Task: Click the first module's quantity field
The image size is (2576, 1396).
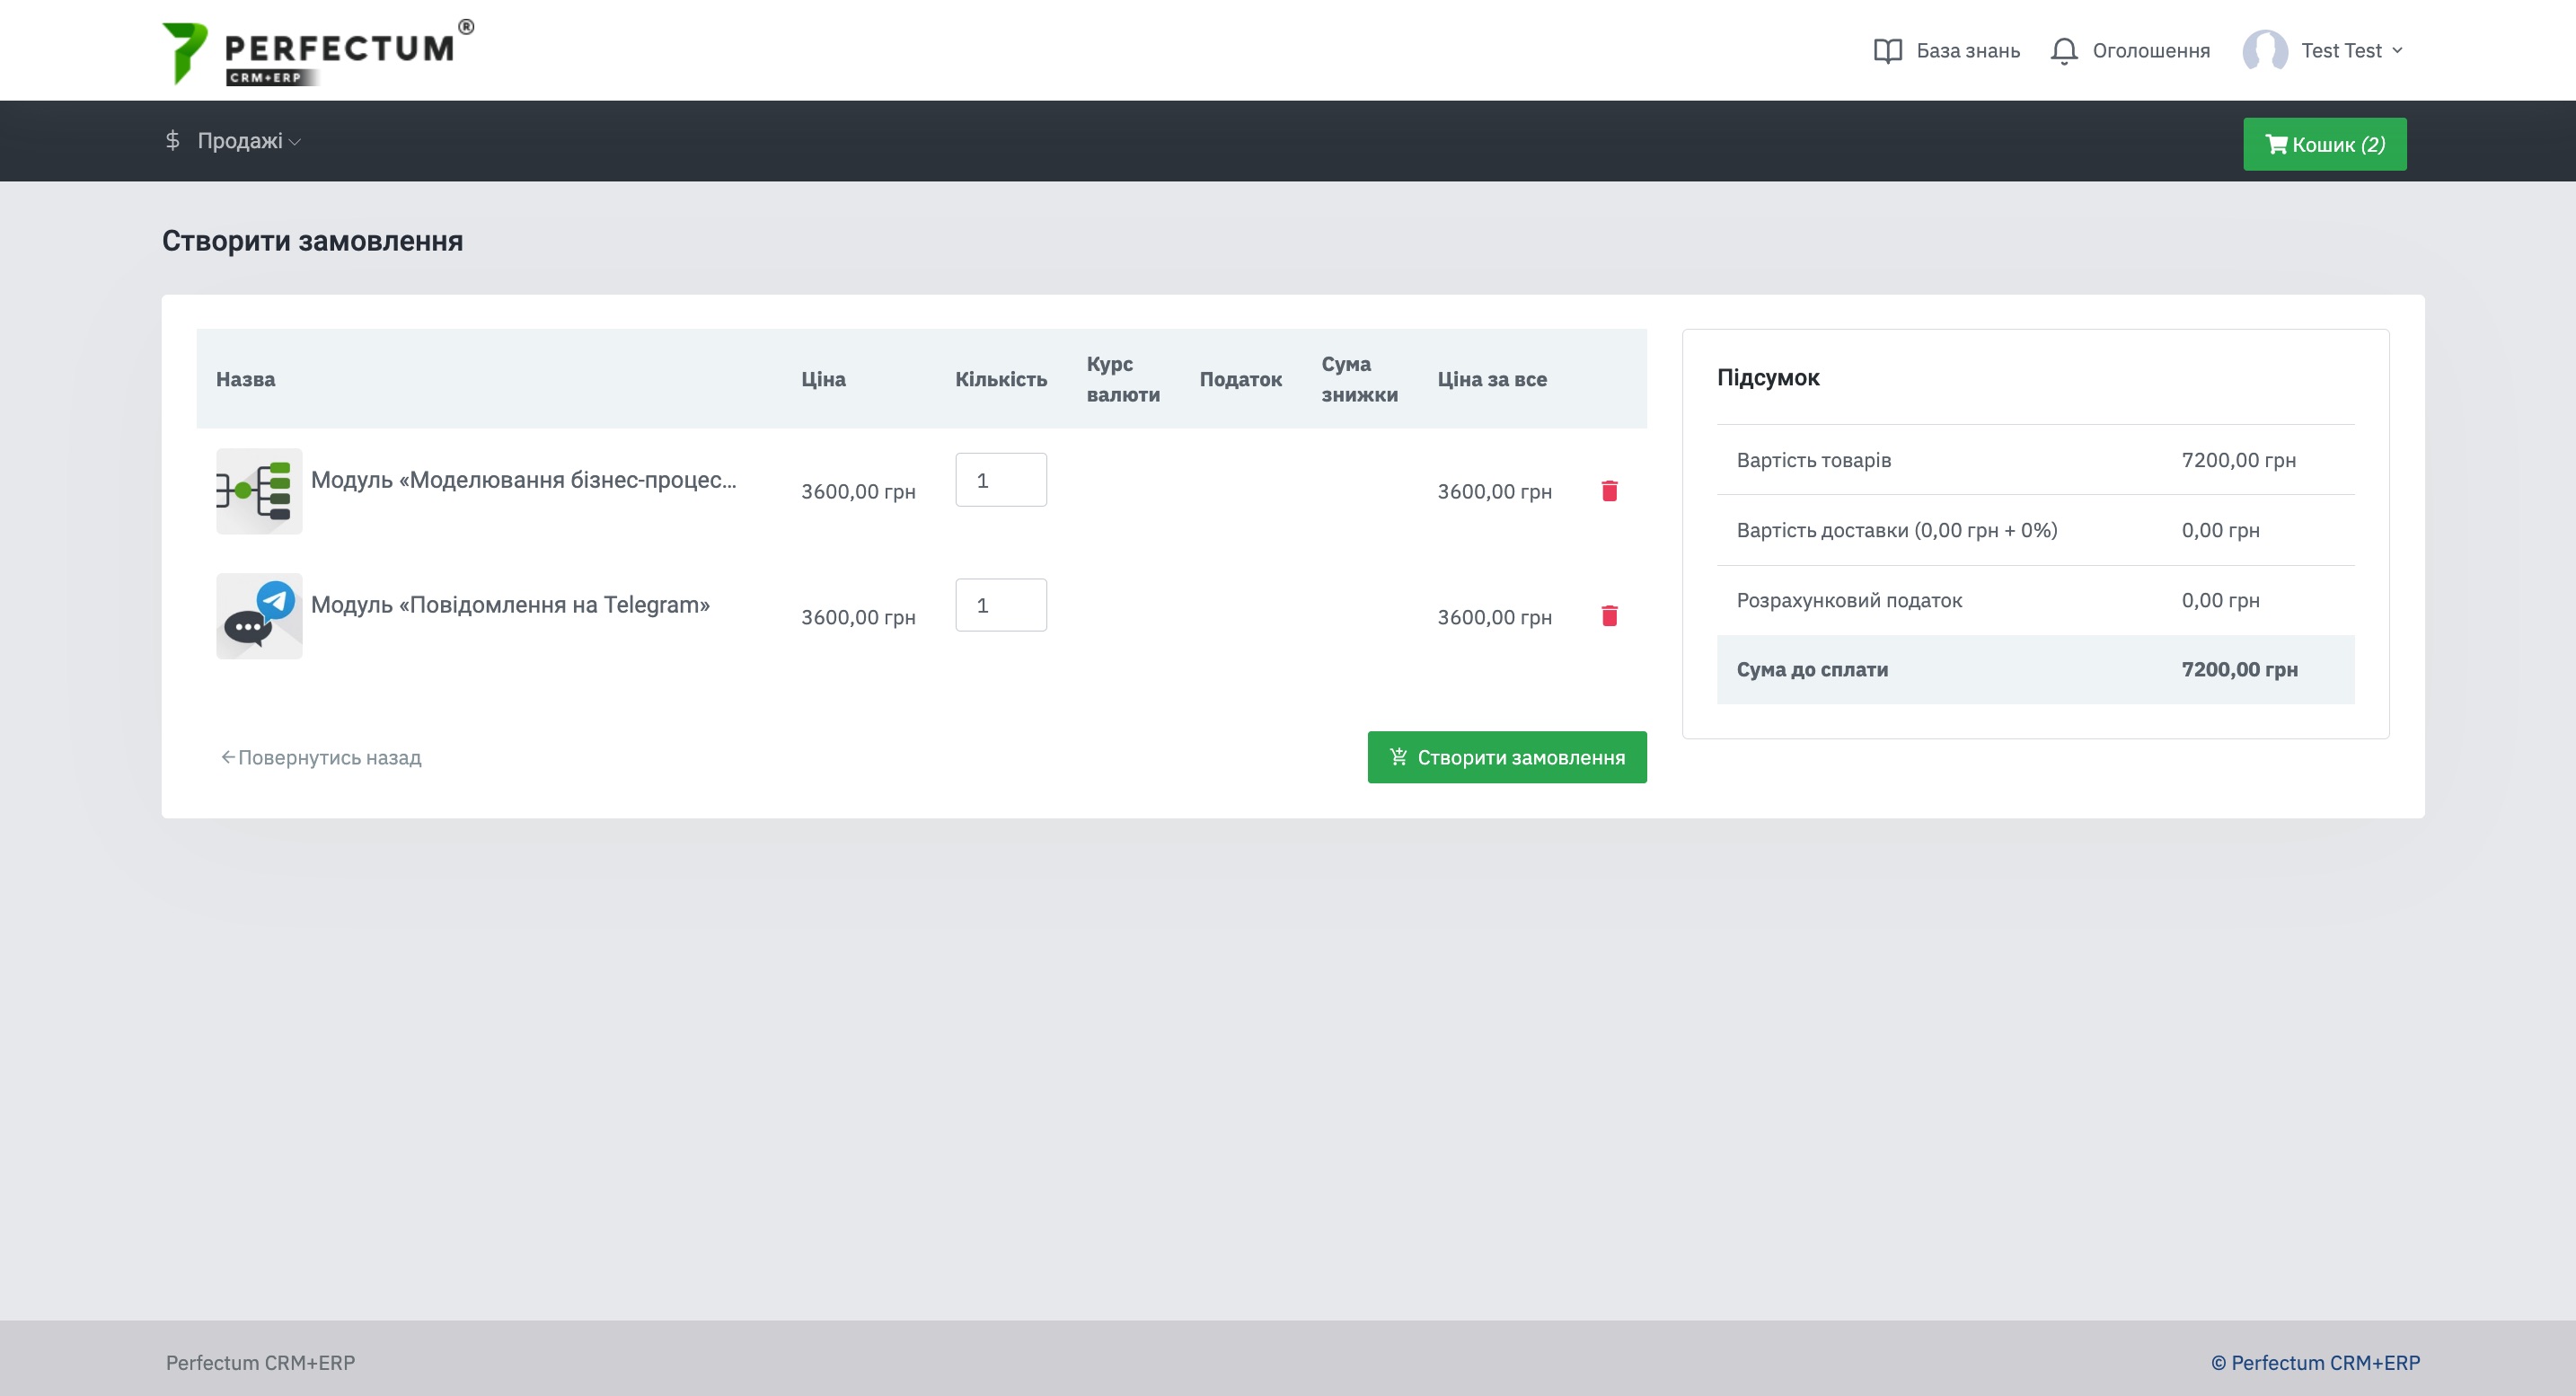Action: click(x=1000, y=480)
